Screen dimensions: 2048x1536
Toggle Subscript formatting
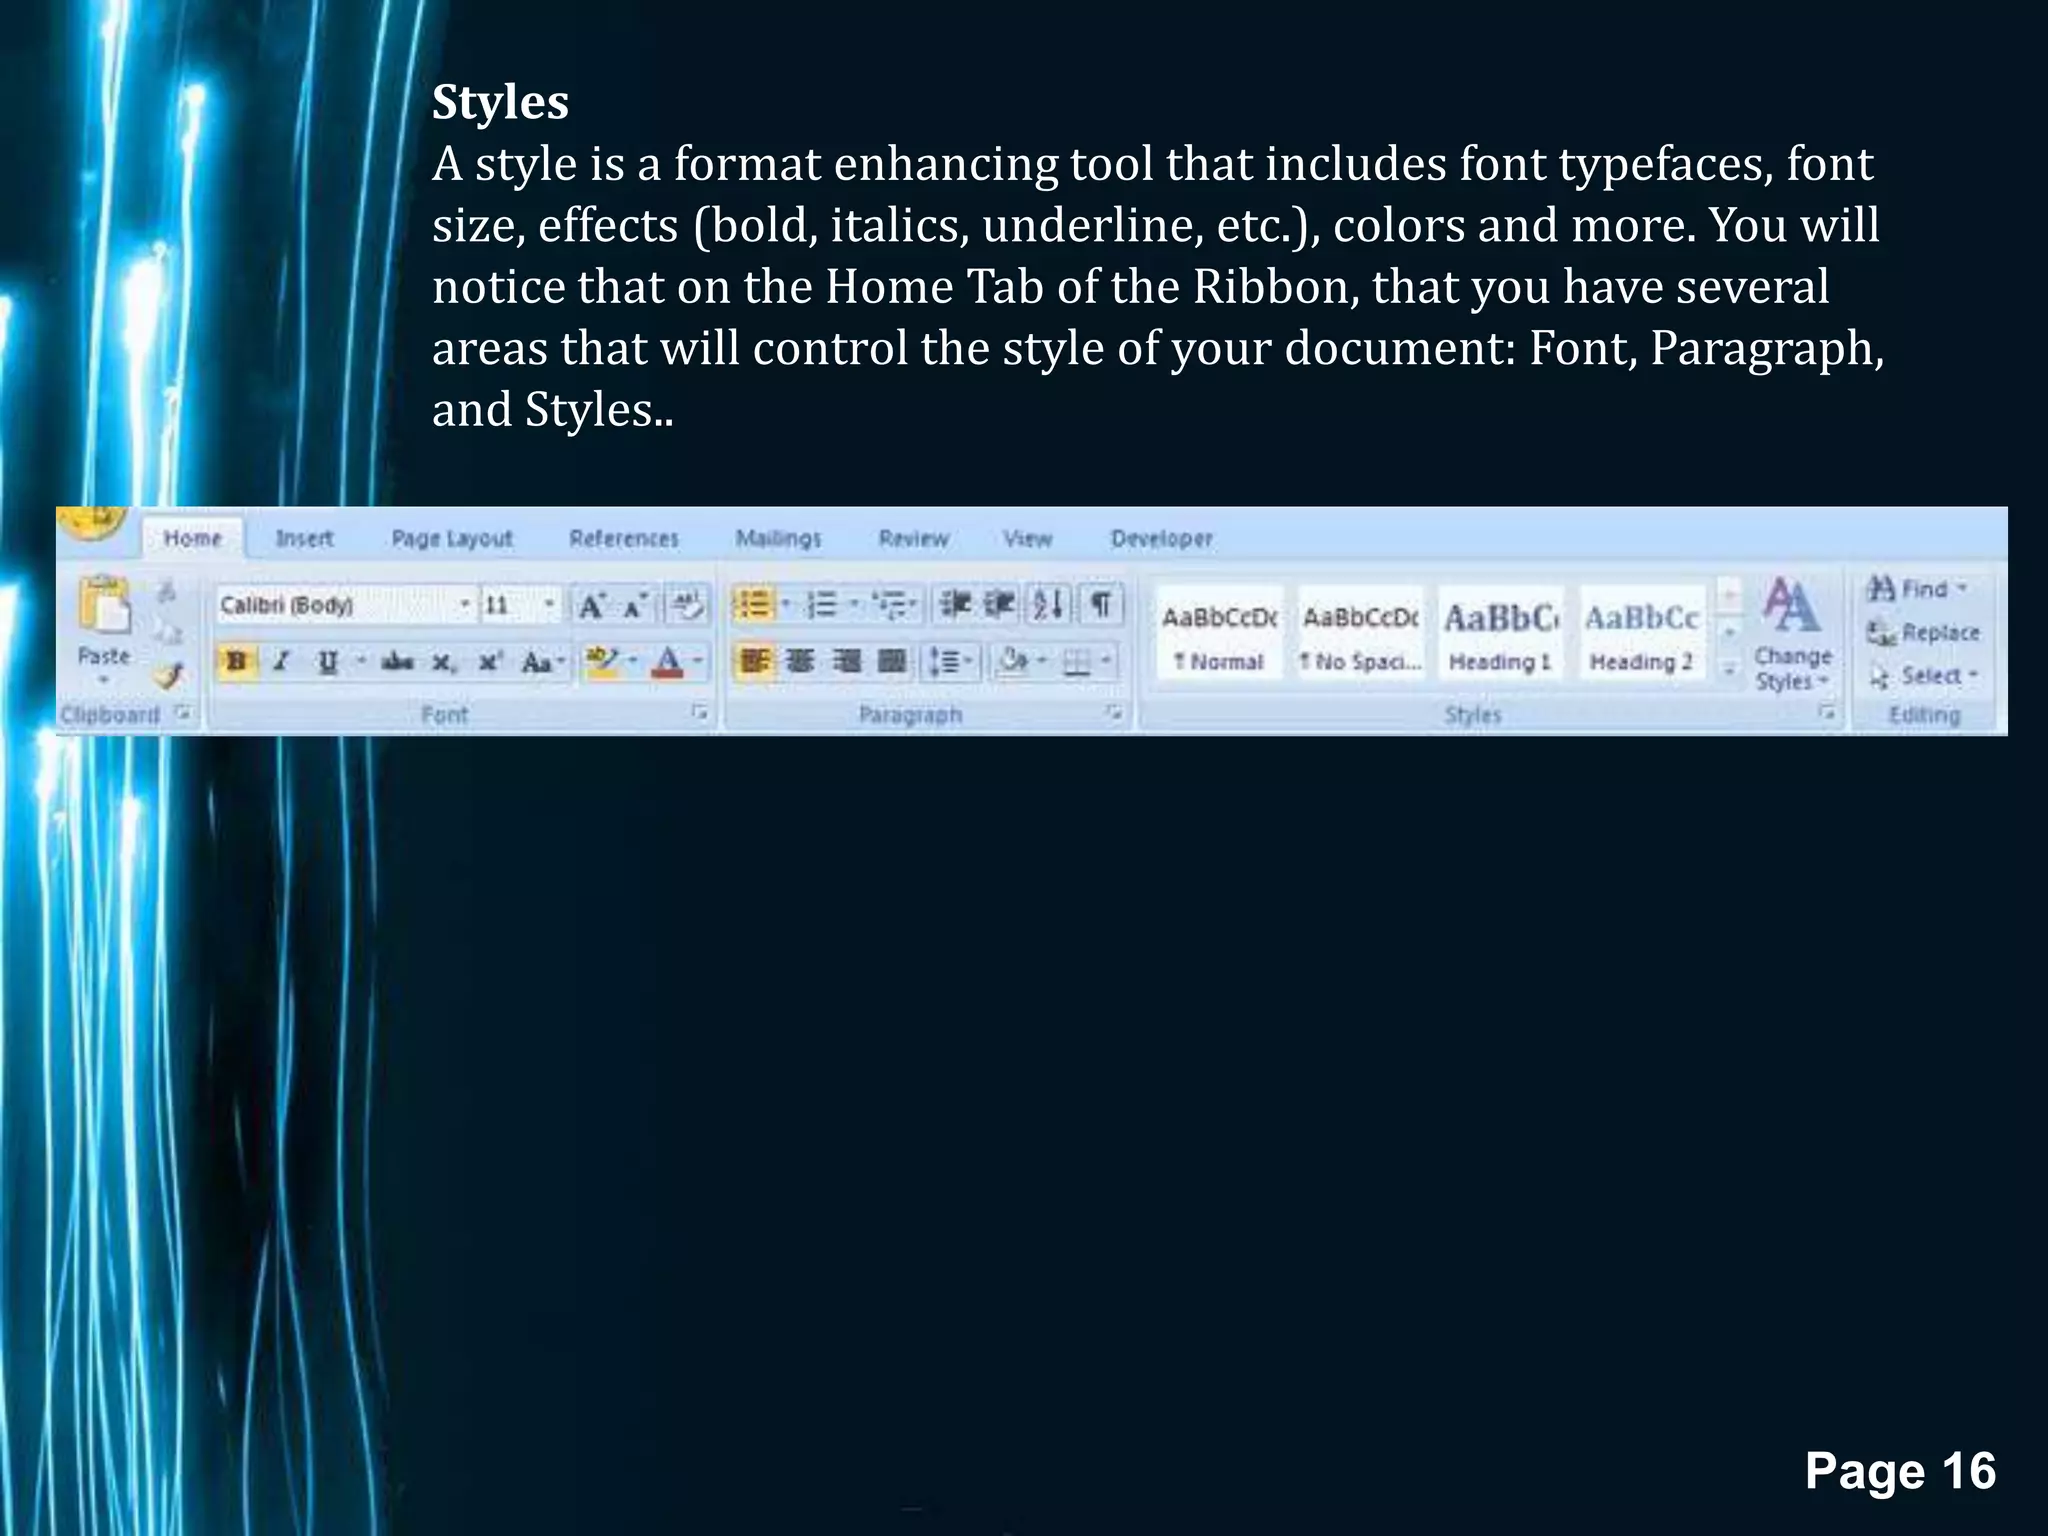tap(443, 662)
